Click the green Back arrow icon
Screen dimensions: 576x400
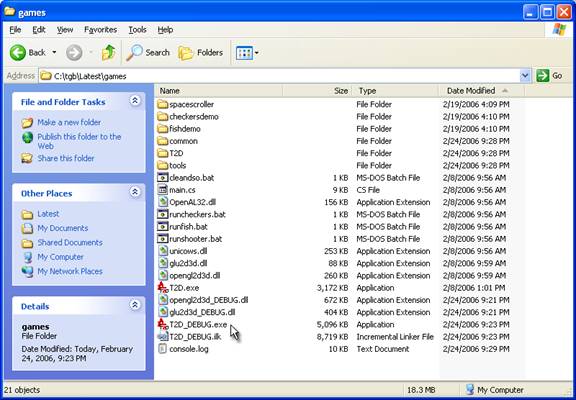[17, 53]
